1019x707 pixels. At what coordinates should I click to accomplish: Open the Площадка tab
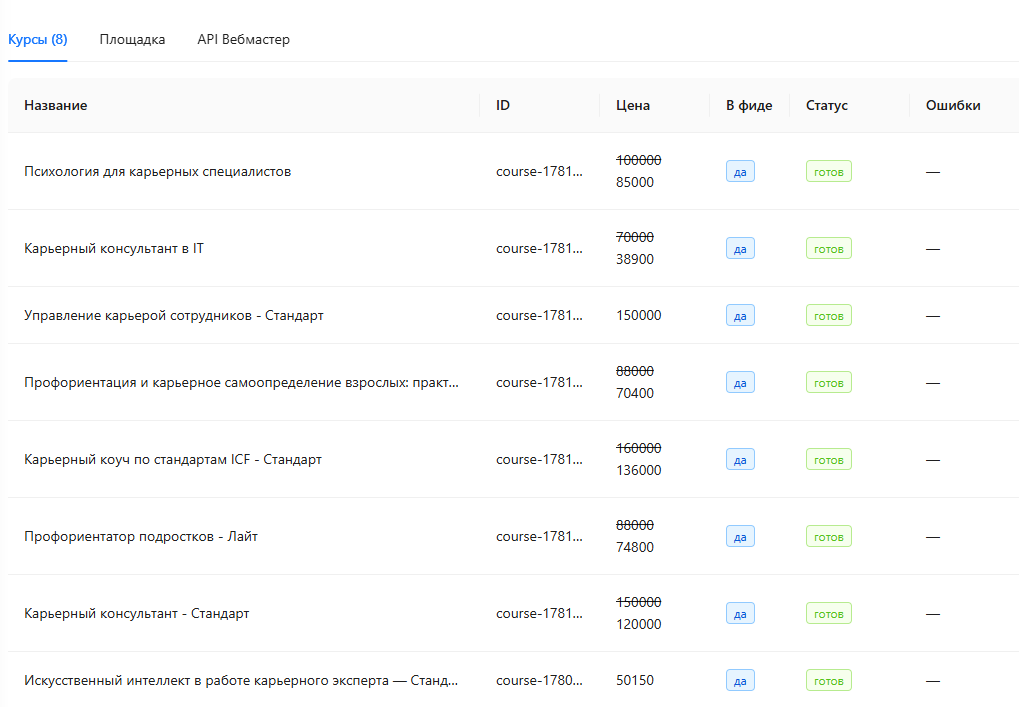point(132,40)
